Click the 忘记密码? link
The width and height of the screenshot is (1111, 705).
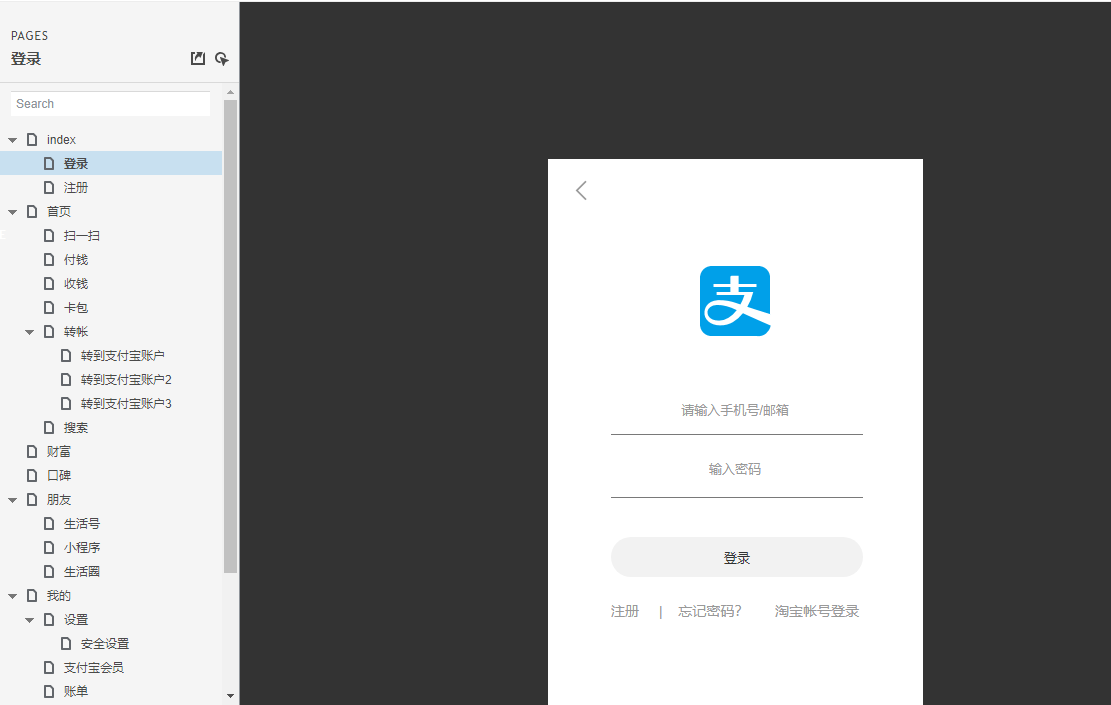point(710,611)
